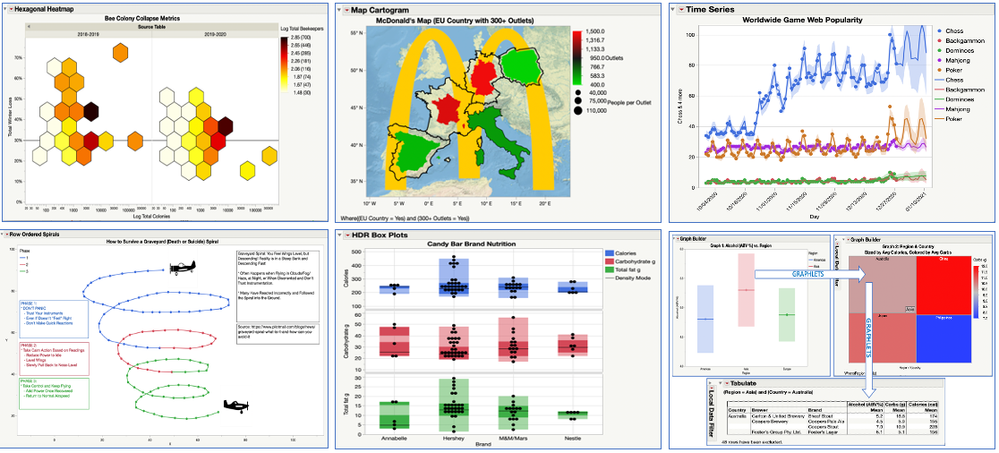Click Poland on the McDonald's map
This screenshot has width=999, height=453.
coord(520,68)
